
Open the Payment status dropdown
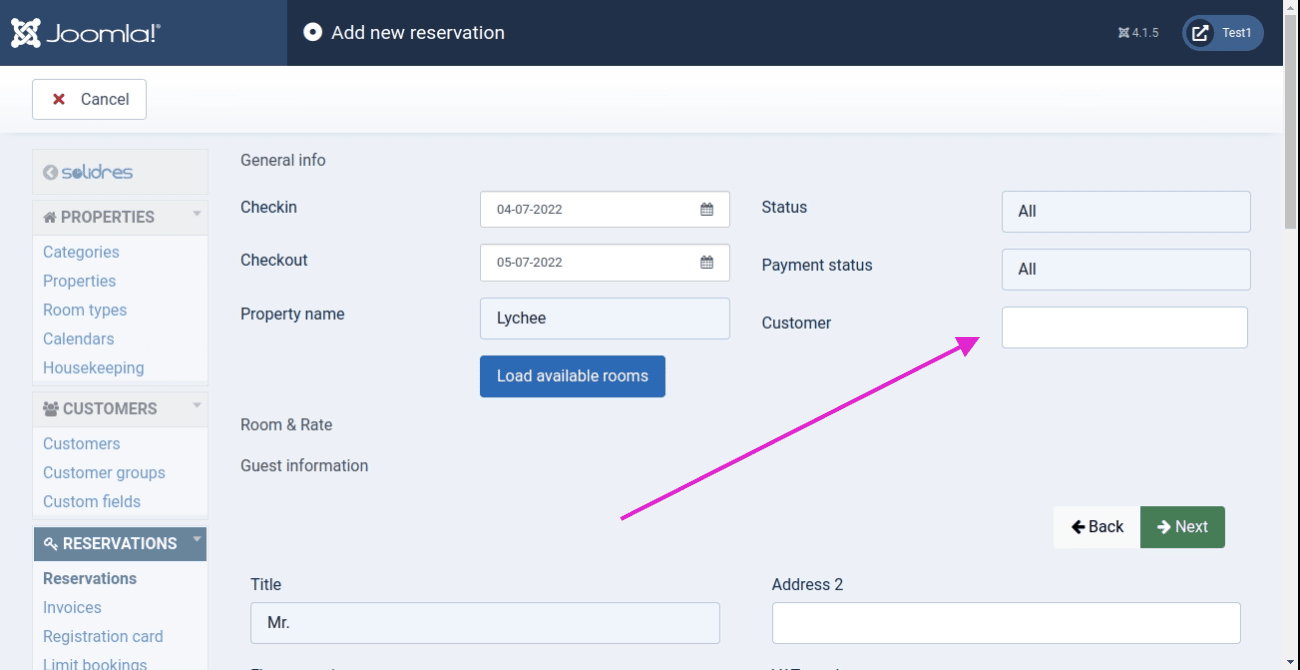(x=1125, y=269)
